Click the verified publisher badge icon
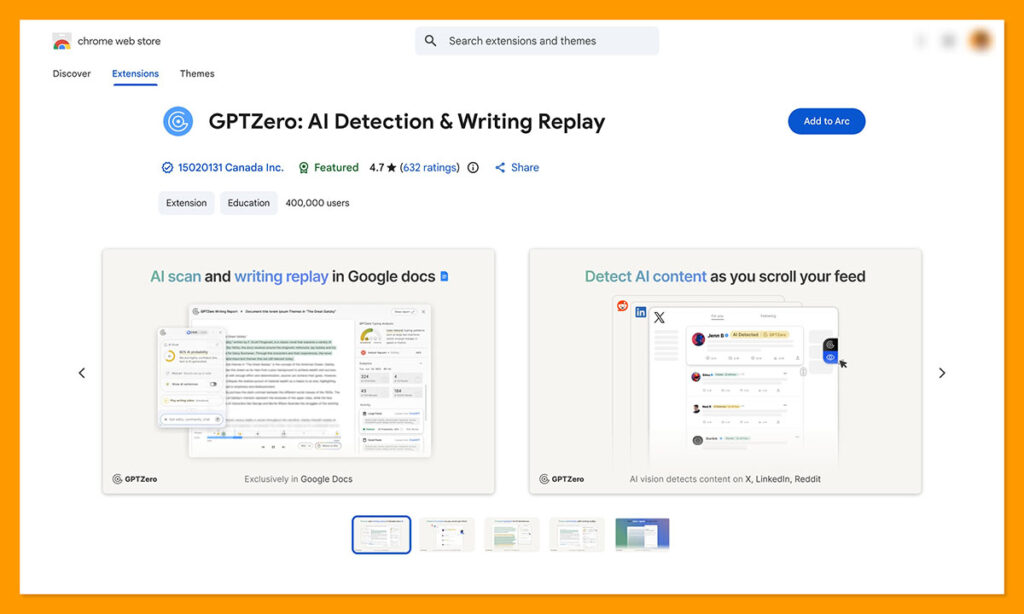Screen dimensions: 1024x614 (x=167, y=168)
